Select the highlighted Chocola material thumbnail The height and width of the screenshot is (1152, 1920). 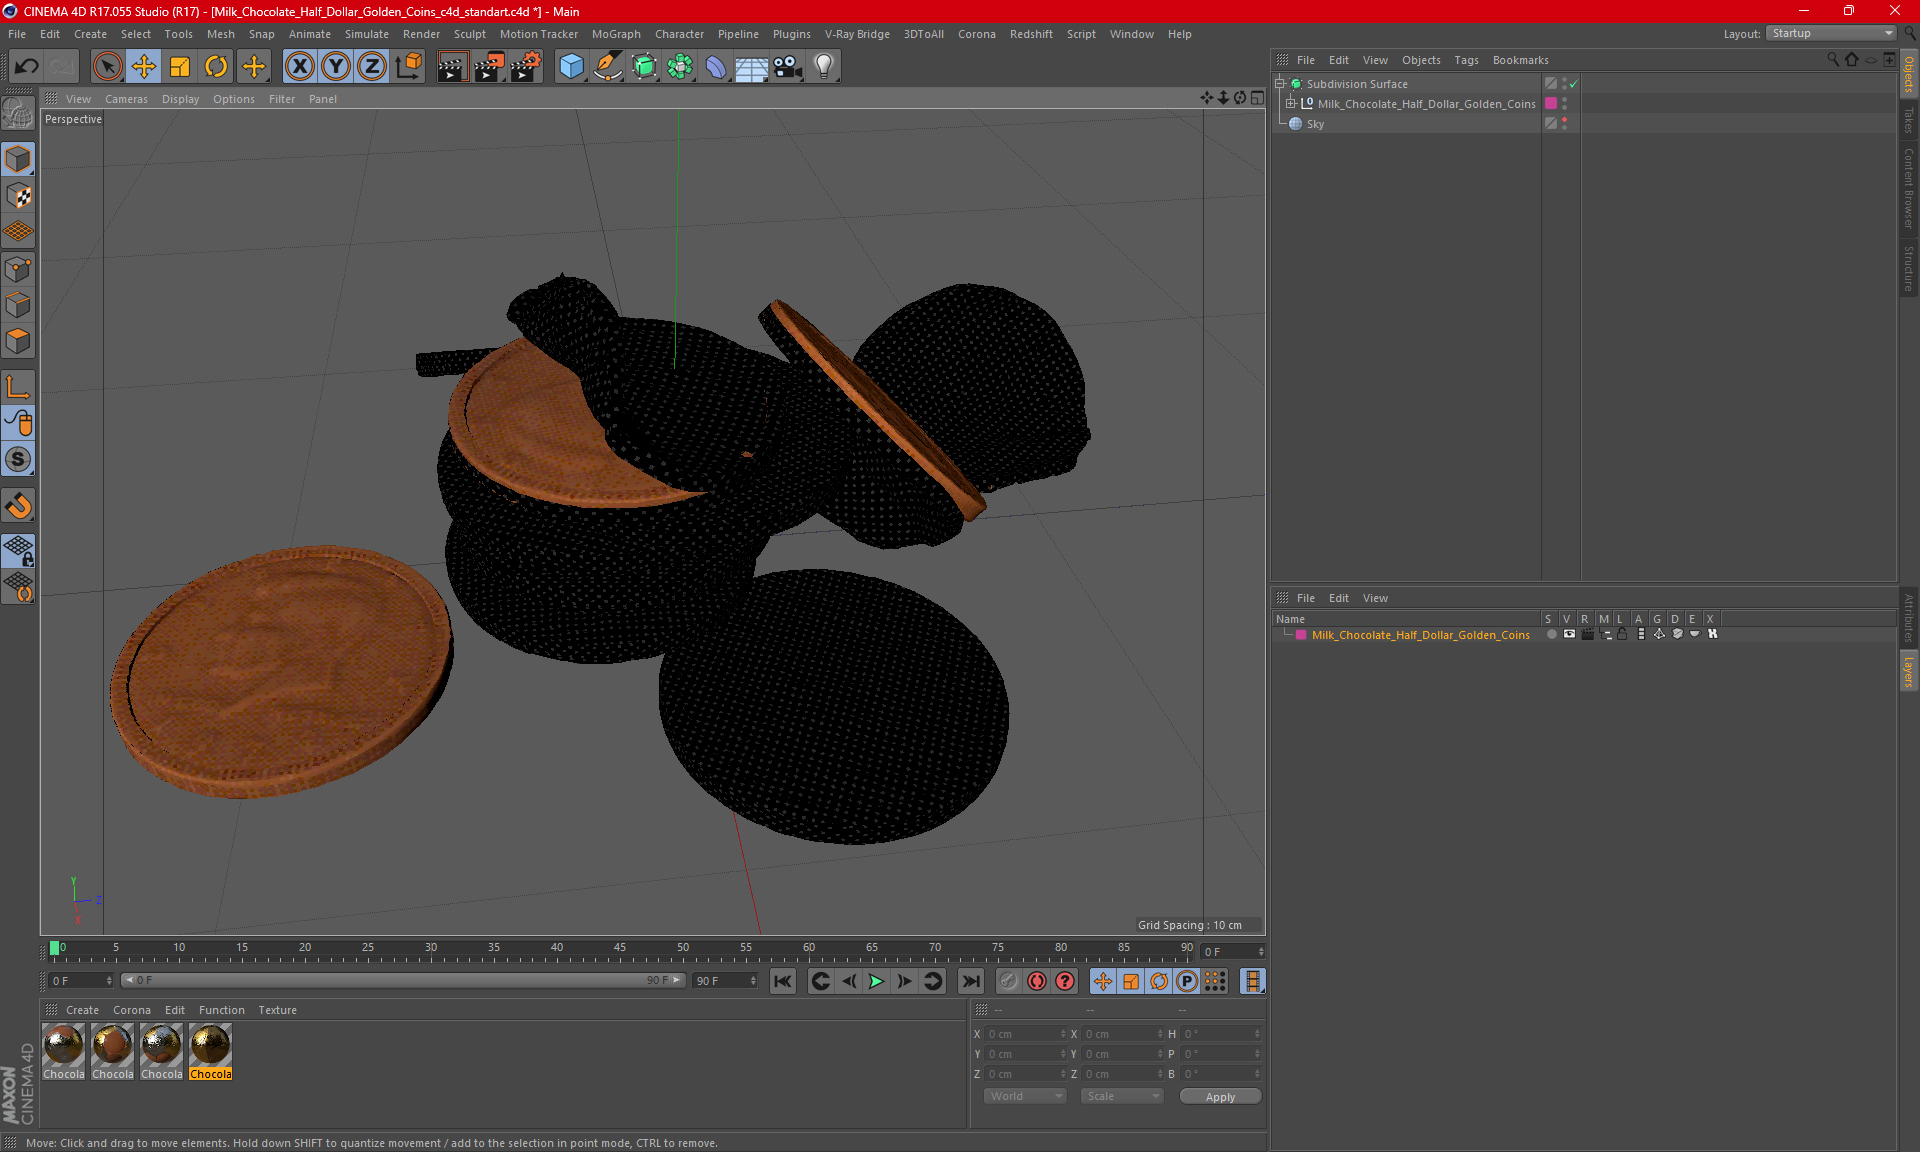210,1051
